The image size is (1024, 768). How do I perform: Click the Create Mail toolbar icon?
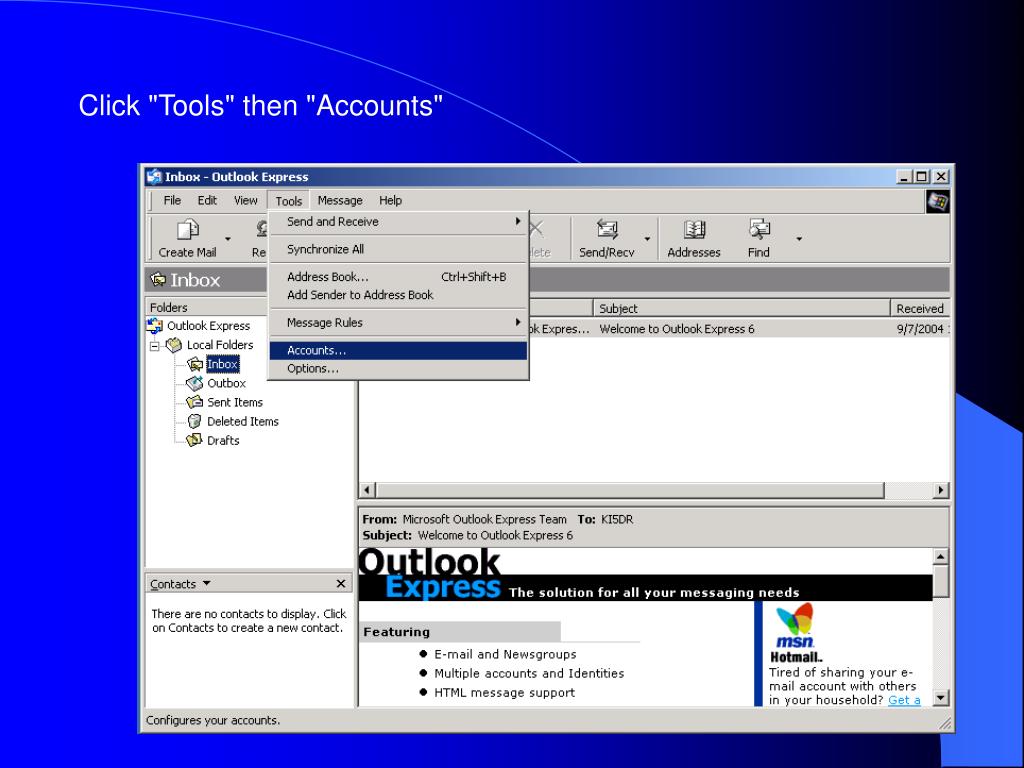(x=187, y=230)
